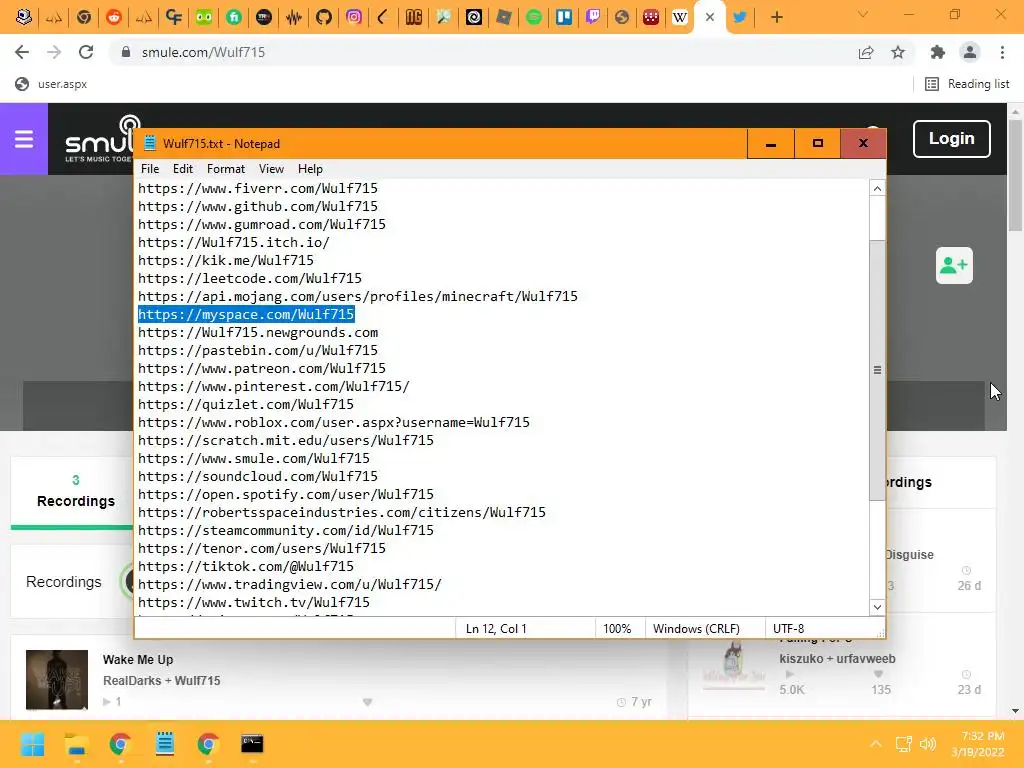The image size is (1024, 768).
Task: Open the Notepad Edit menu
Action: pyautogui.click(x=183, y=168)
